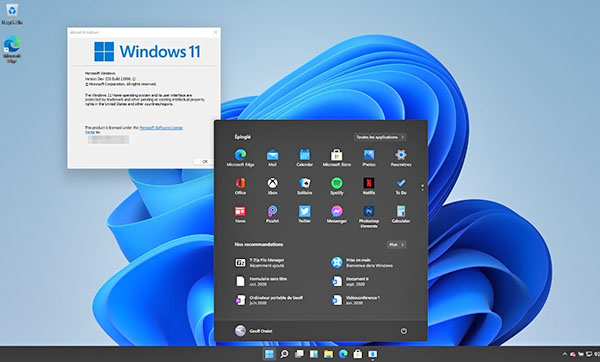This screenshot has width=600, height=362.
Task: Open the Photos app
Action: click(x=369, y=158)
